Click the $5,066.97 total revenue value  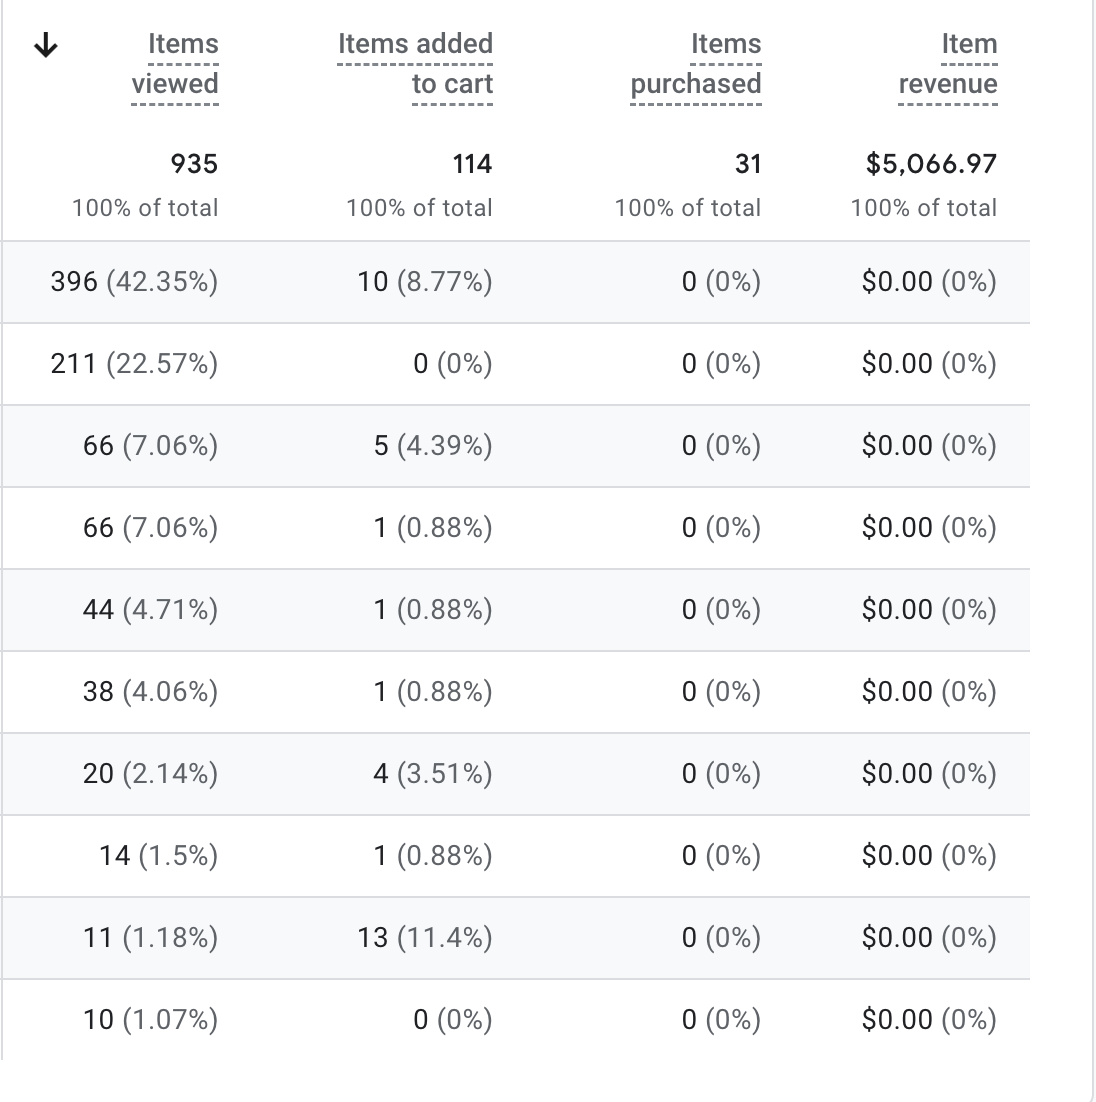pos(931,164)
